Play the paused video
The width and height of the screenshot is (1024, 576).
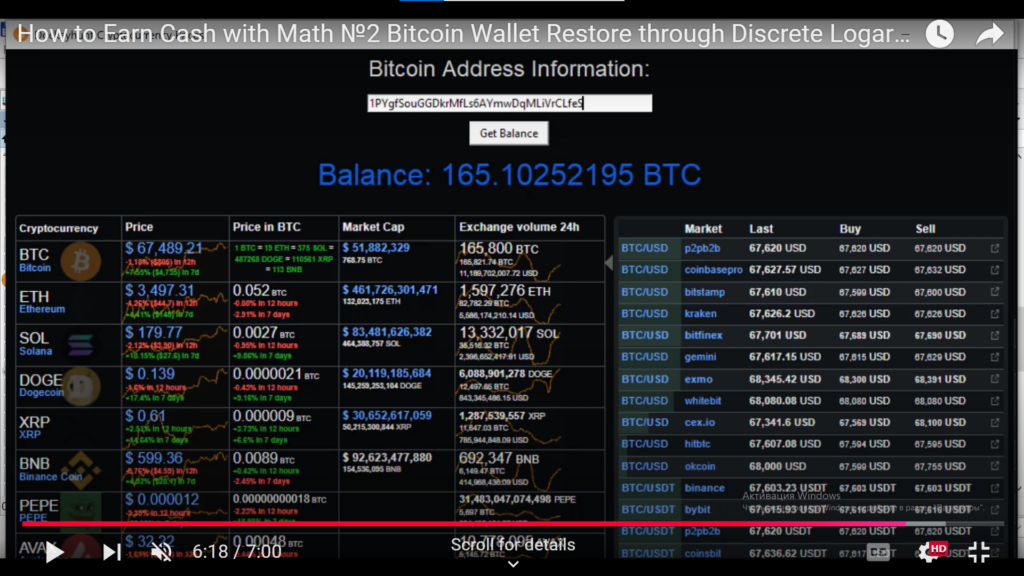pyautogui.click(x=54, y=551)
